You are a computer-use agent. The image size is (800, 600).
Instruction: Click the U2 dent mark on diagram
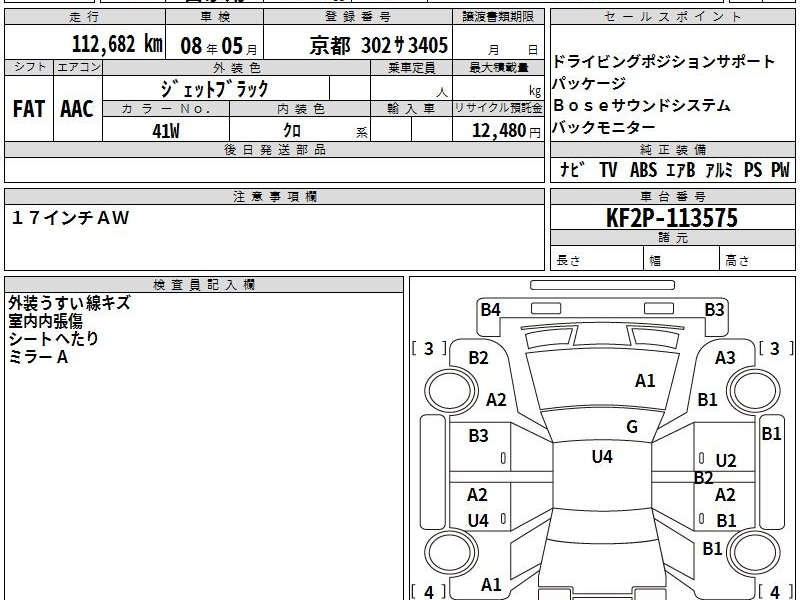pos(726,461)
